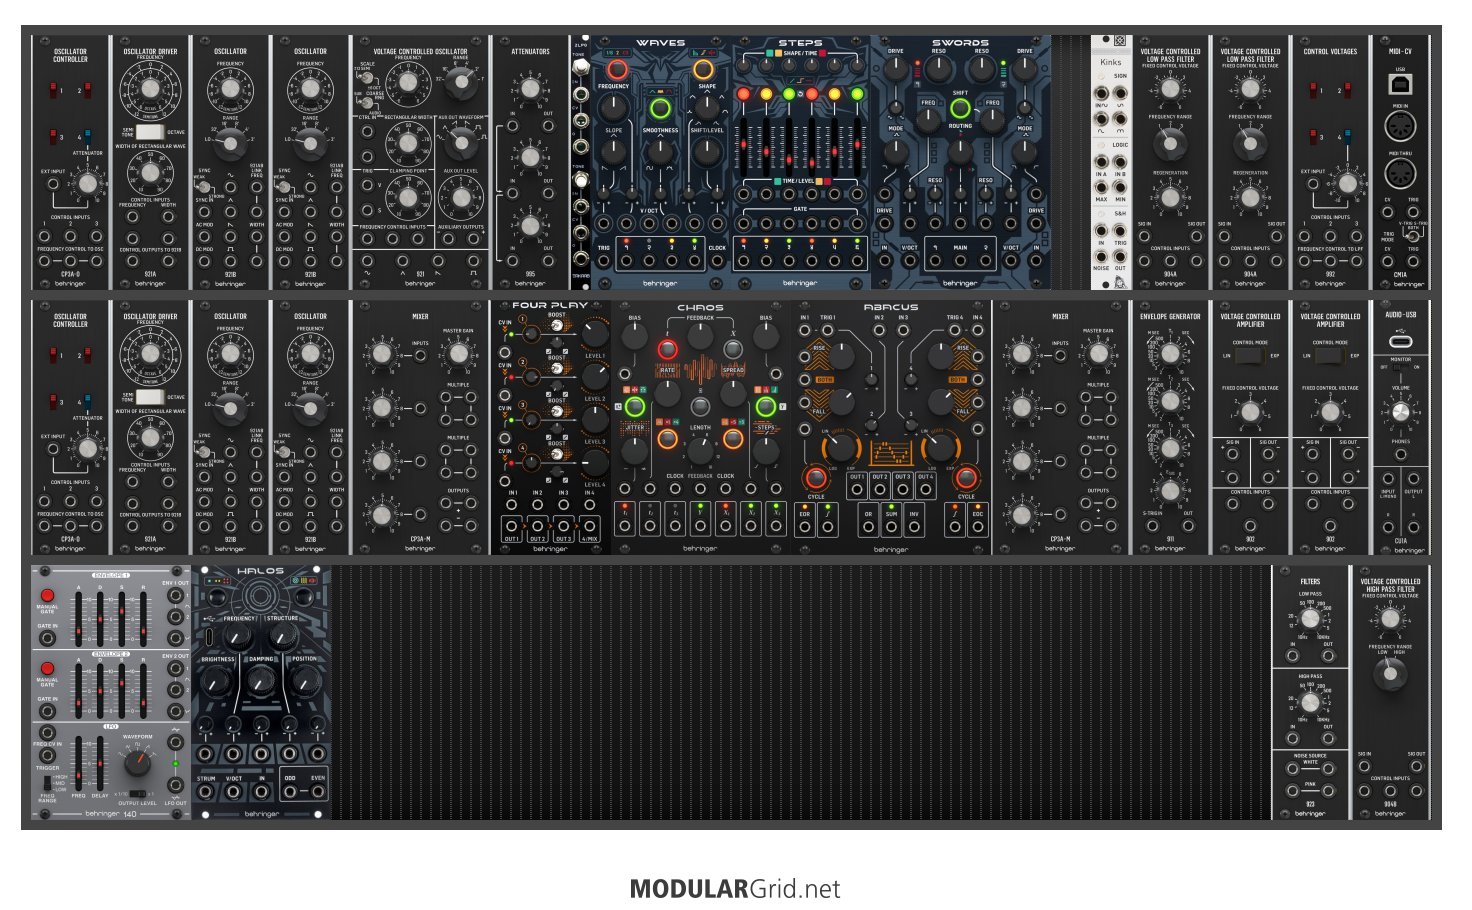Viewport: 1472px width, 910px height.
Task: Click the Phones jack on the Audio-USB module
Action: point(1400,454)
